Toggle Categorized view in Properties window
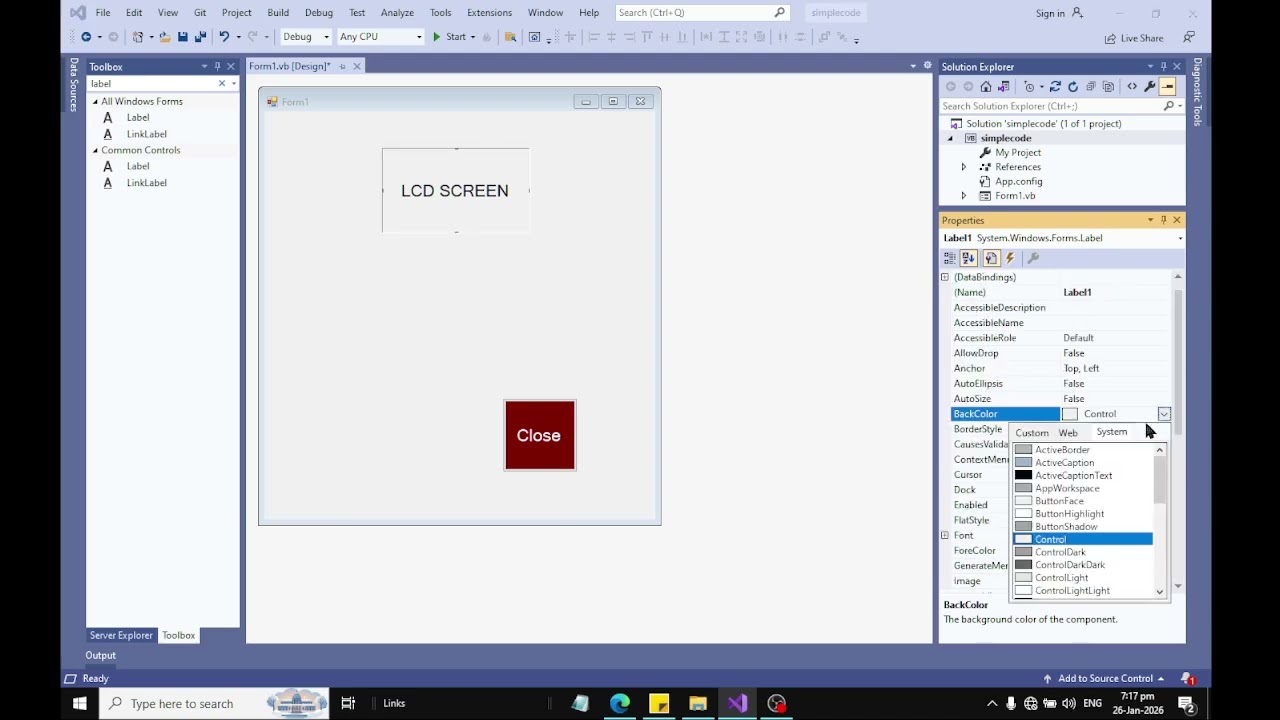 click(x=950, y=258)
